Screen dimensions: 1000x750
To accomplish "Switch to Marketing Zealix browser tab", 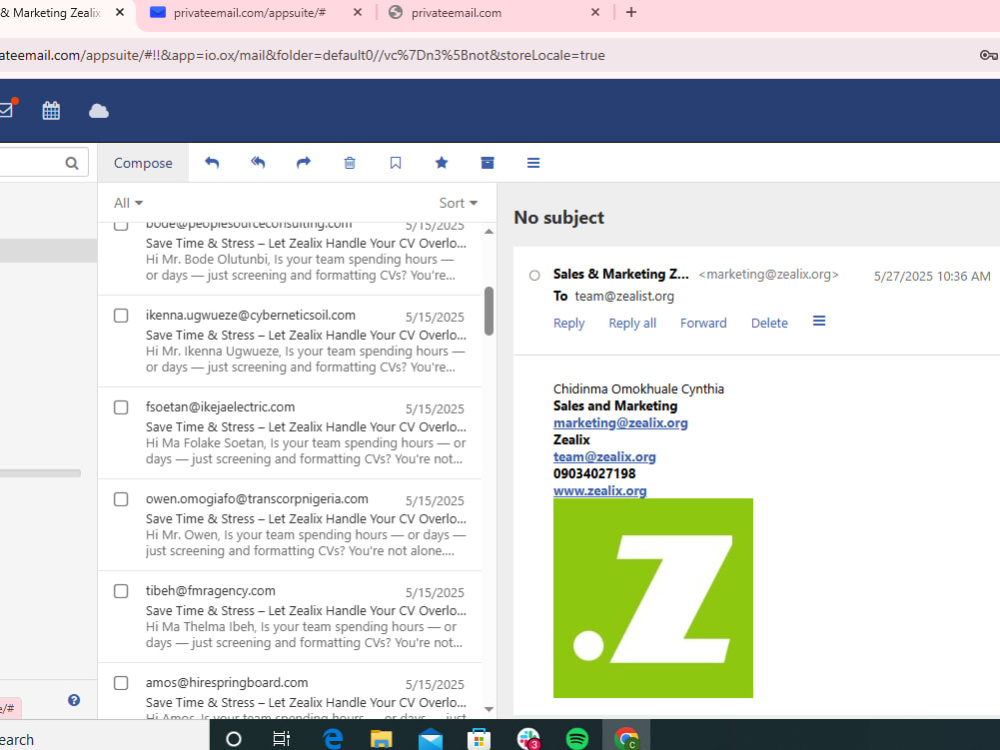I will (51, 13).
